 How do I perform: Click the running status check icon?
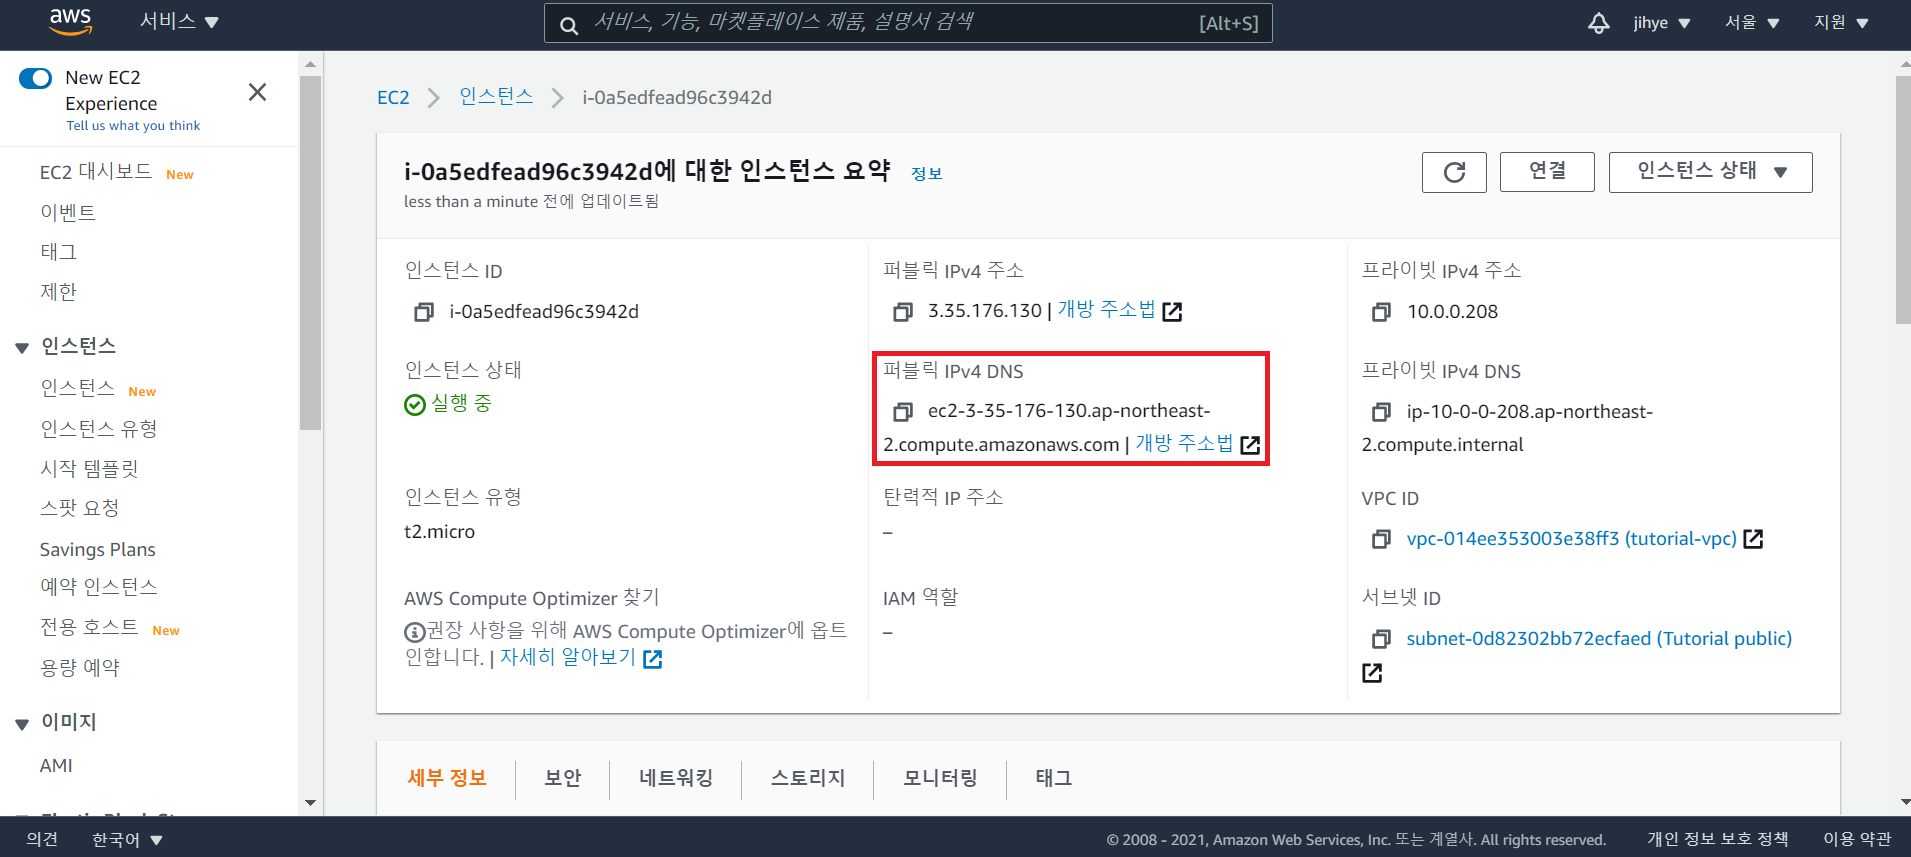pyautogui.click(x=415, y=404)
